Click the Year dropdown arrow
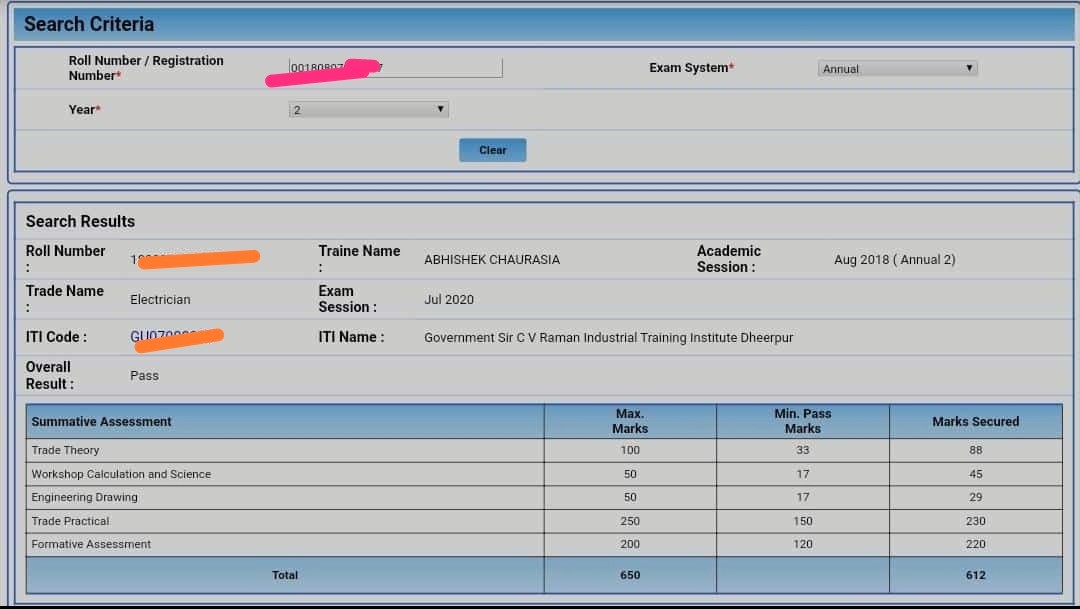Image resolution: width=1080 pixels, height=609 pixels. (x=441, y=109)
